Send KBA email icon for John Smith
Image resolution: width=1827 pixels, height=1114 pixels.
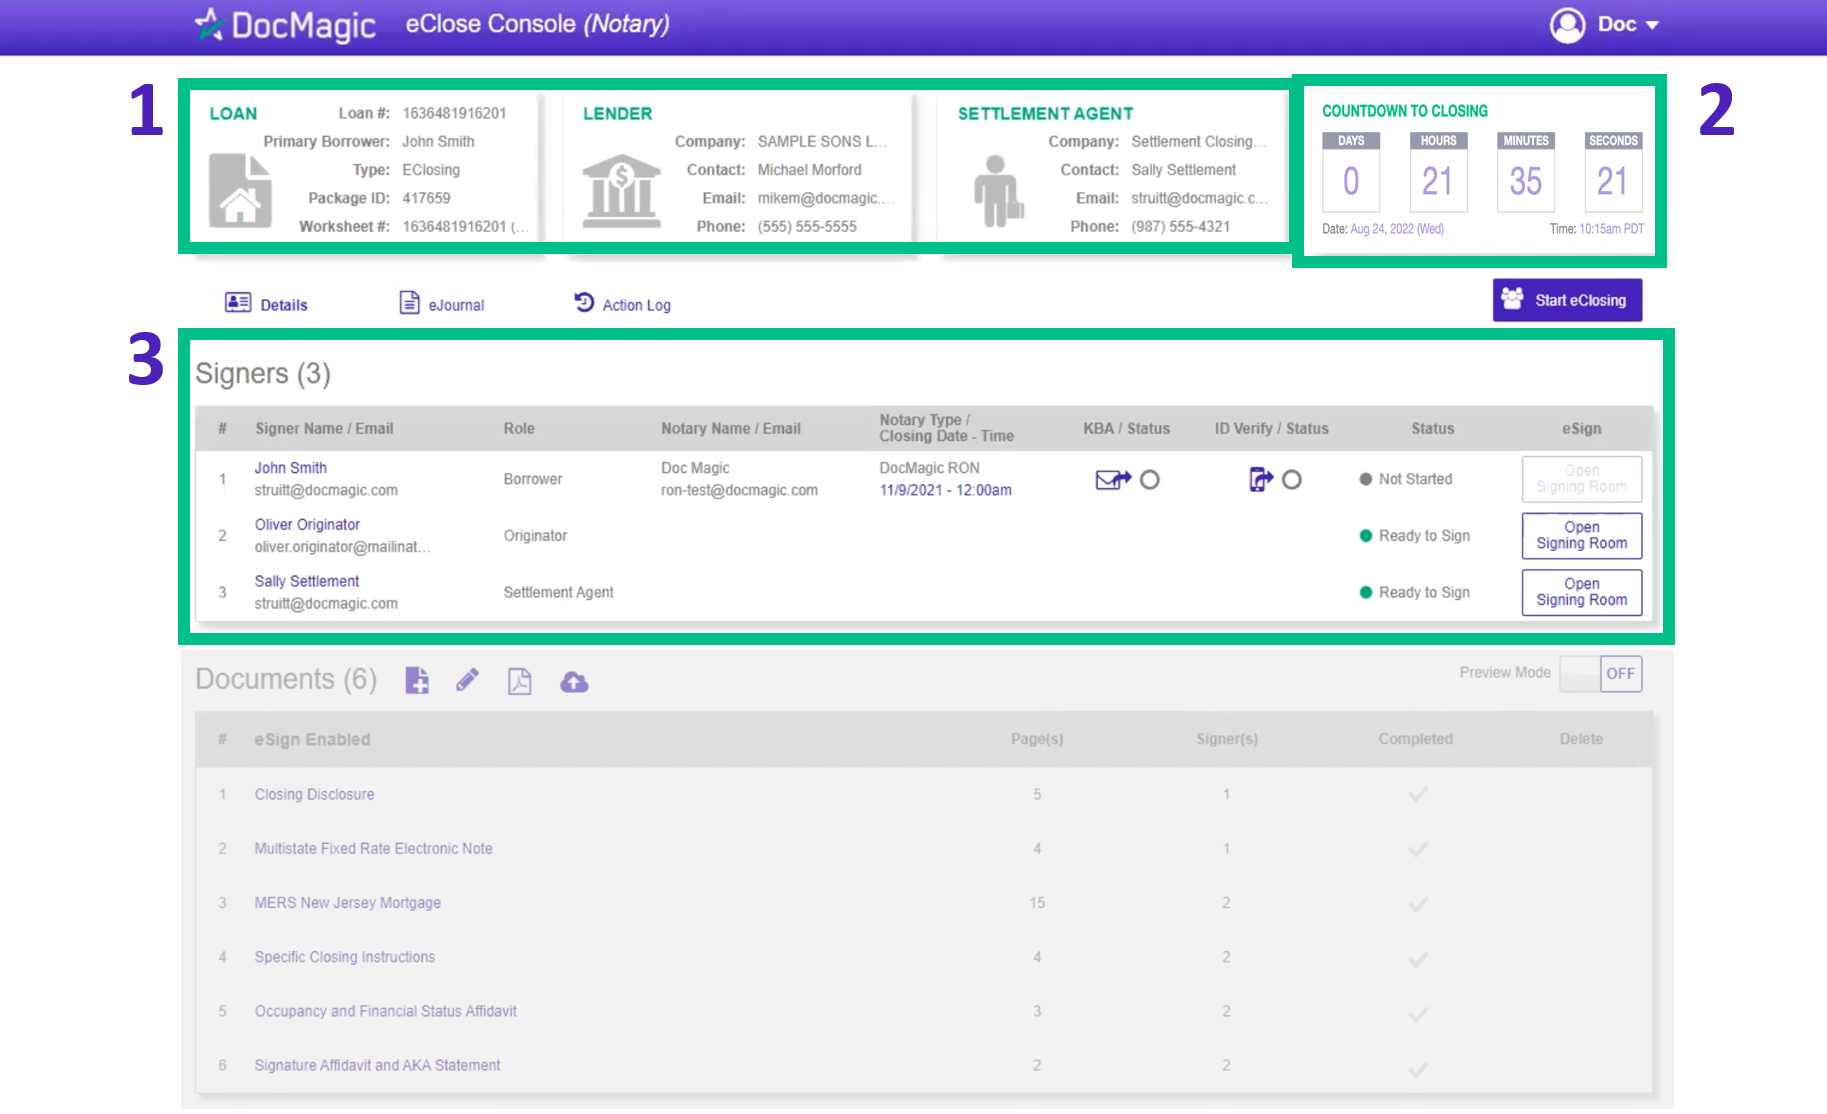(x=1113, y=480)
